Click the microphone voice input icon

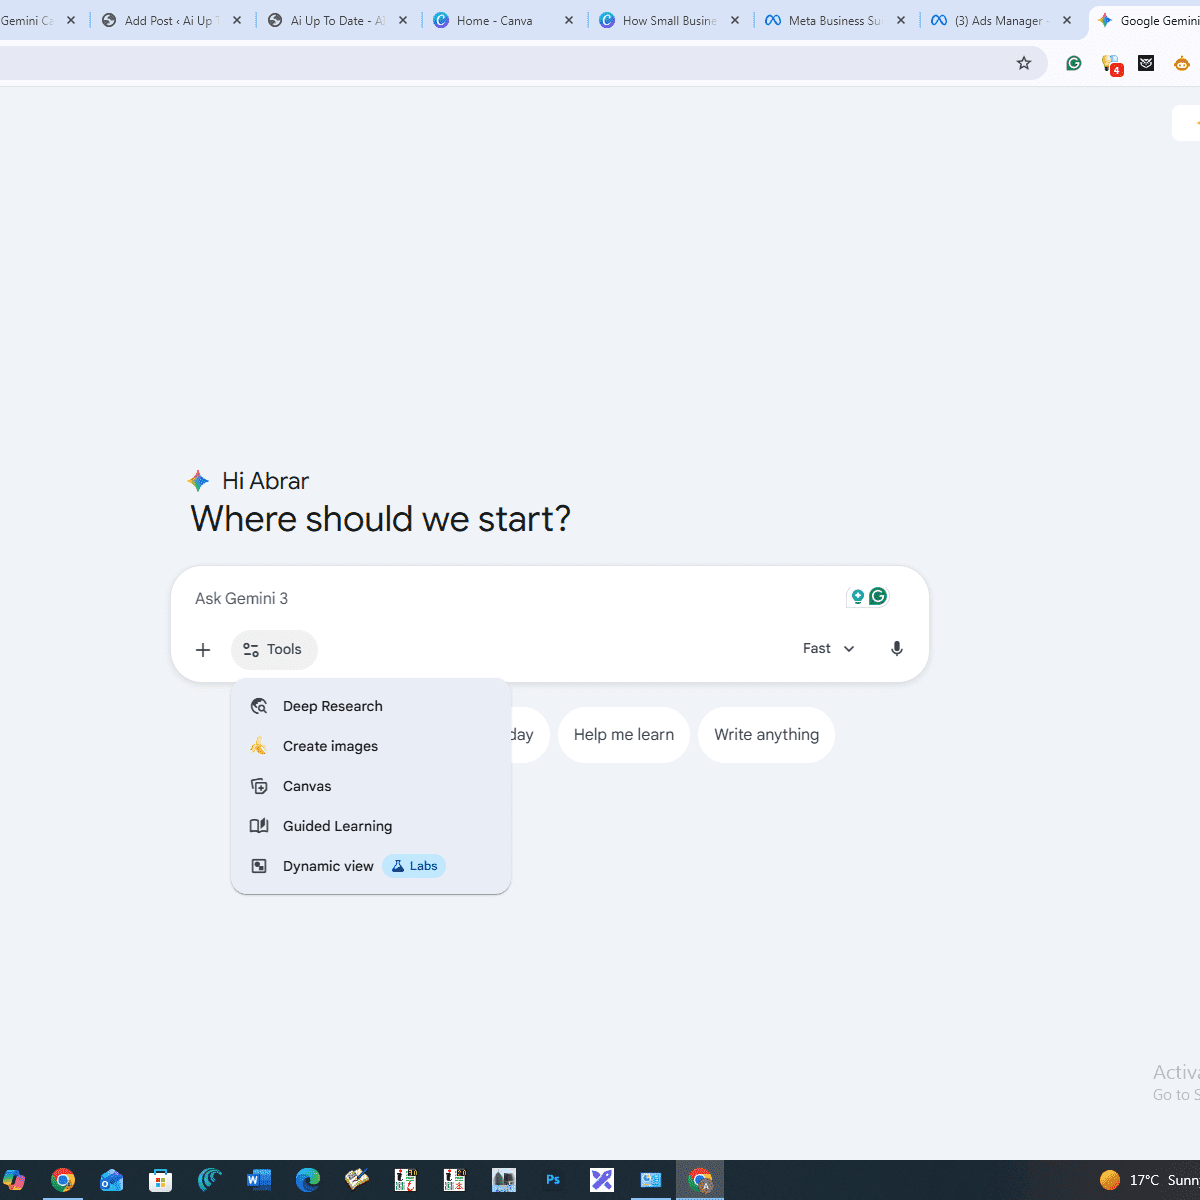896,649
